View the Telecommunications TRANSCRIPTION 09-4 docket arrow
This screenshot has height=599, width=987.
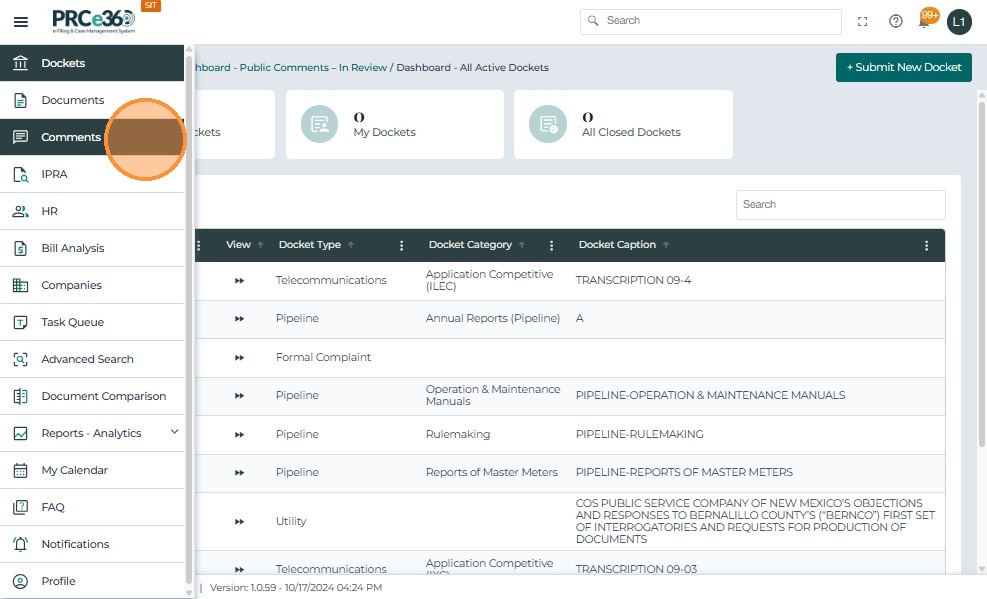click(x=239, y=281)
